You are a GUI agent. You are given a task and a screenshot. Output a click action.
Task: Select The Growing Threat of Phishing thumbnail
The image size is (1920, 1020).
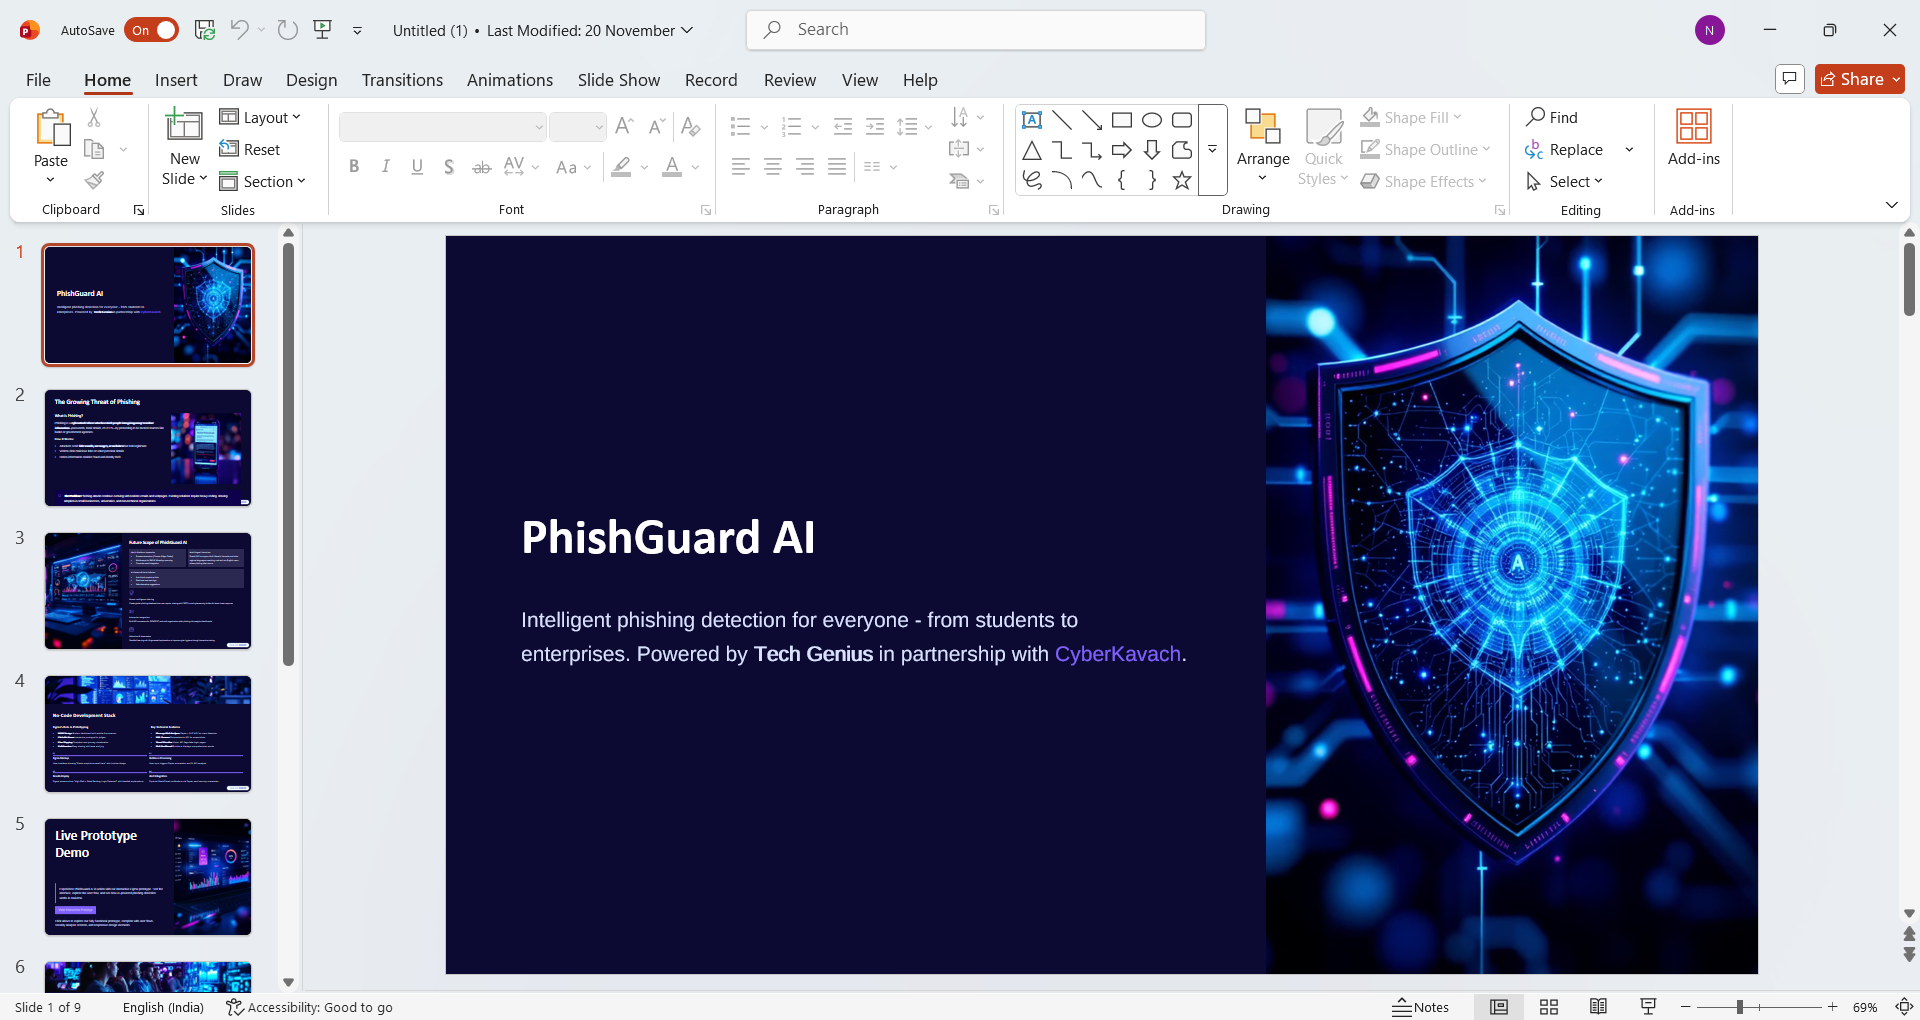(x=148, y=448)
